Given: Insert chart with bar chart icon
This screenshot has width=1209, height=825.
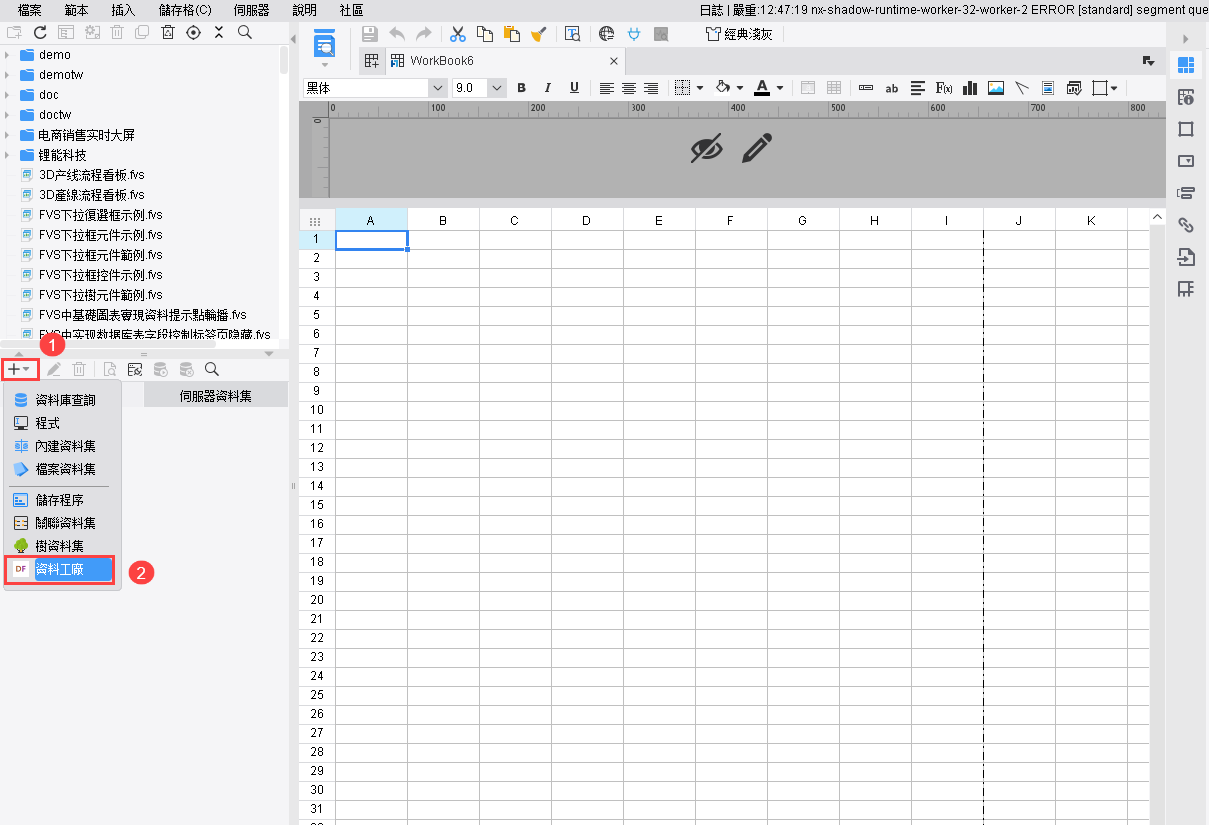Looking at the screenshot, I should pos(969,88).
